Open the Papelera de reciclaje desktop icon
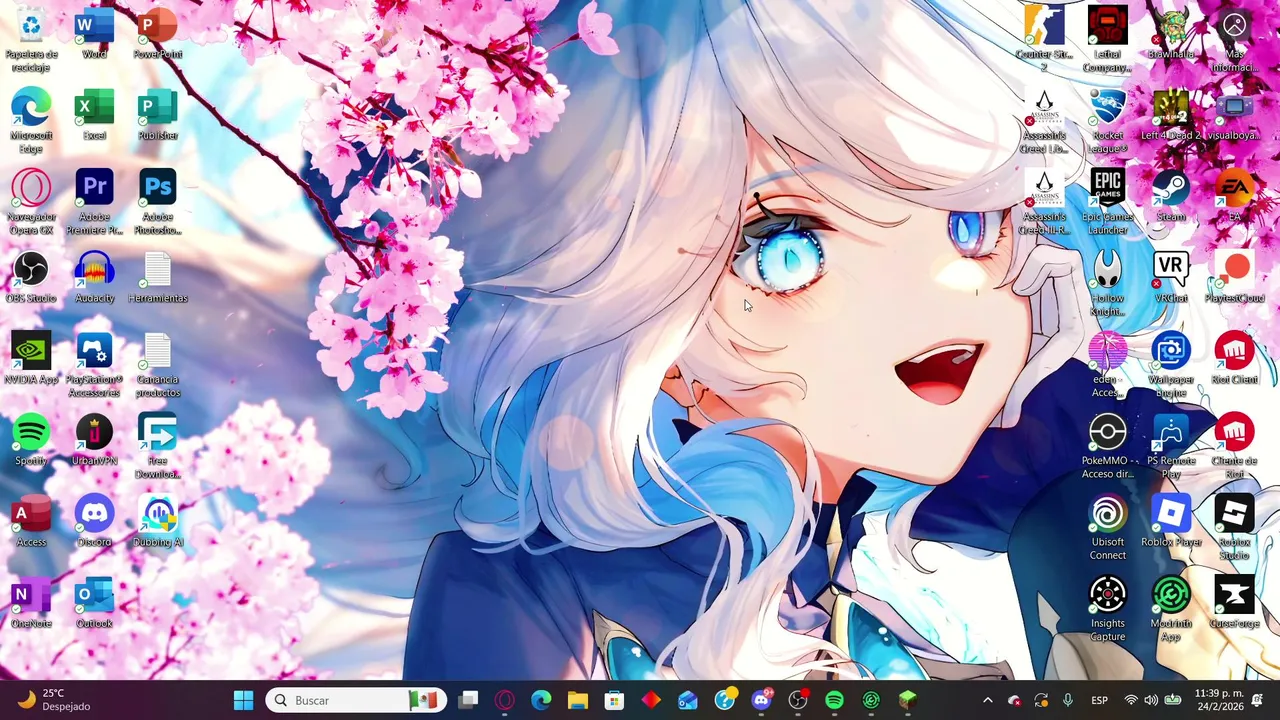The image size is (1280, 720). coord(31,38)
